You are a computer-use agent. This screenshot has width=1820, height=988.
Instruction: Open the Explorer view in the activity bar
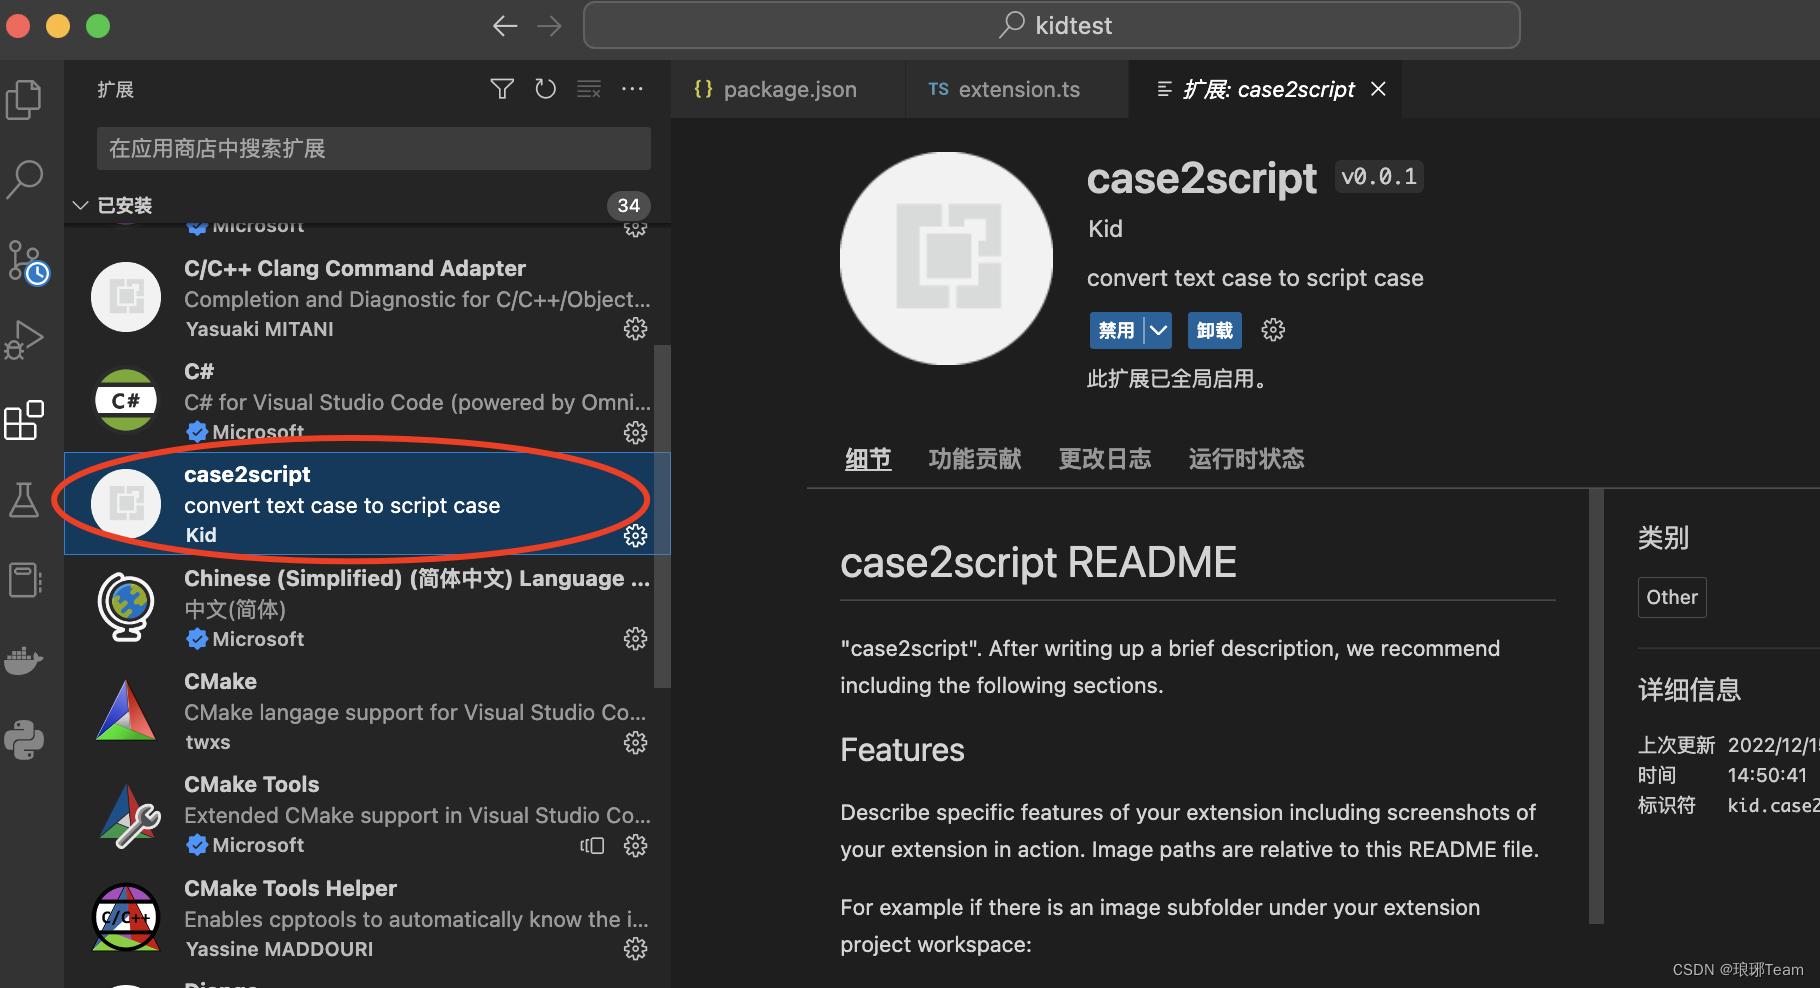tap(24, 99)
